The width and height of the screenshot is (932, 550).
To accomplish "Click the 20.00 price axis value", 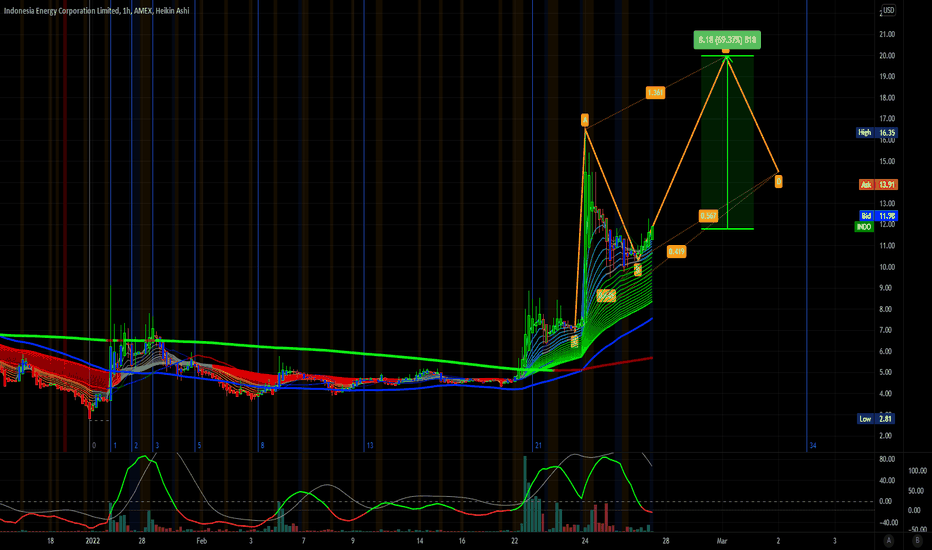I will click(x=887, y=55).
